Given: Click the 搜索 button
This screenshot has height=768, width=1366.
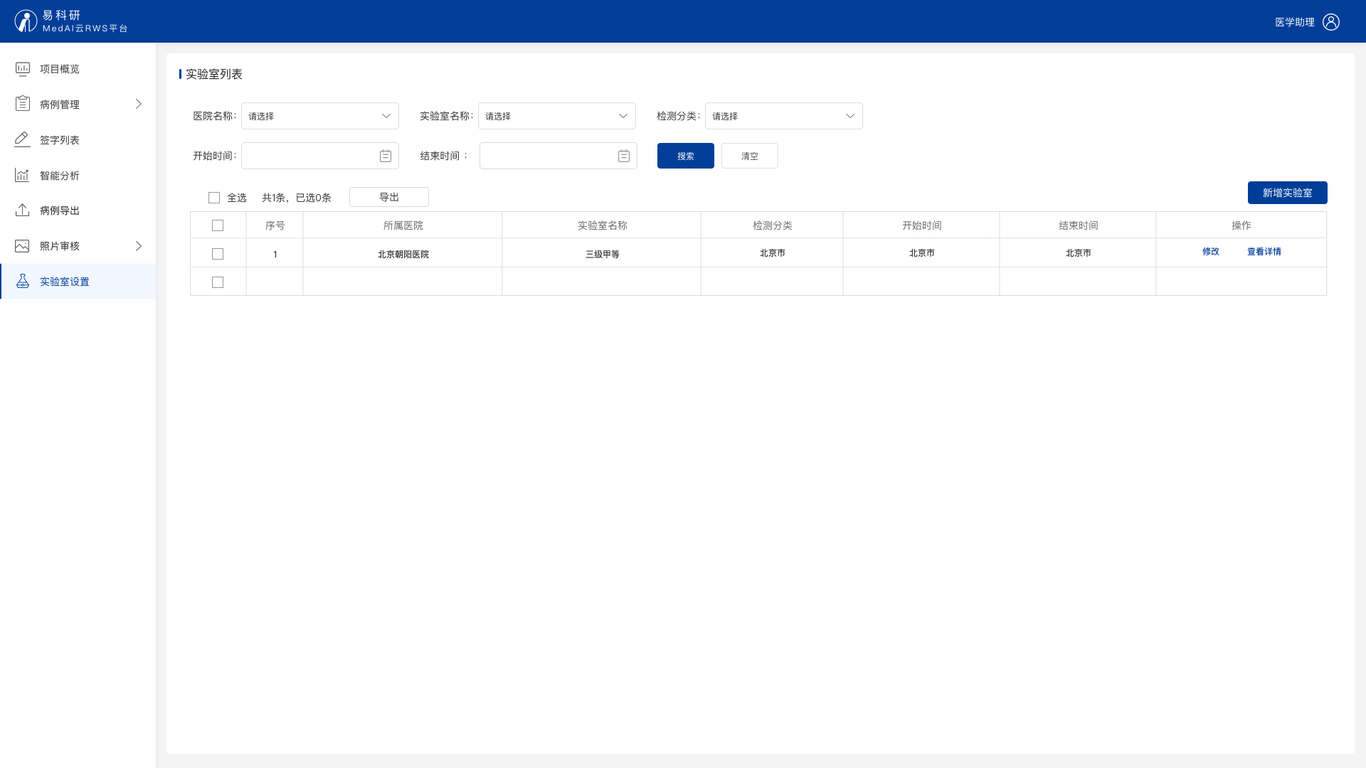Looking at the screenshot, I should [686, 156].
